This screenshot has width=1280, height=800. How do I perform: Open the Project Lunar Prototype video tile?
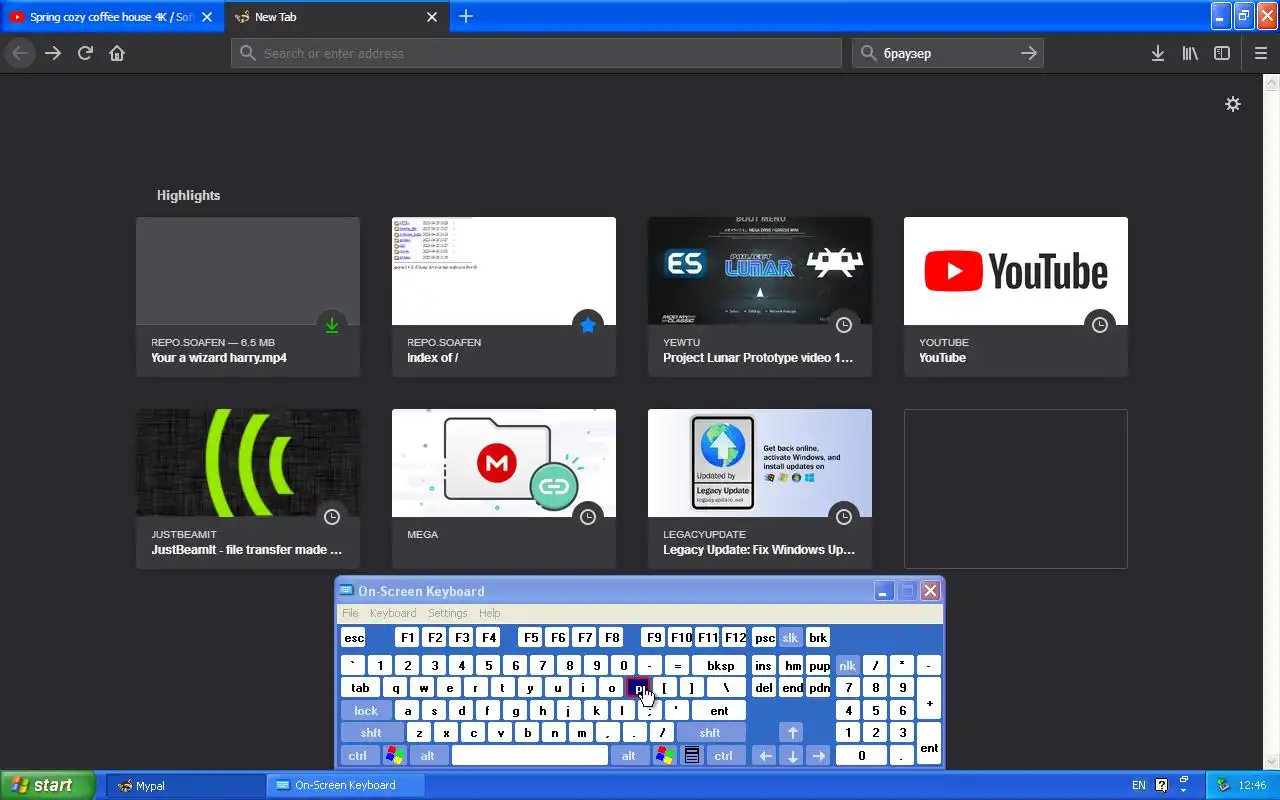760,297
